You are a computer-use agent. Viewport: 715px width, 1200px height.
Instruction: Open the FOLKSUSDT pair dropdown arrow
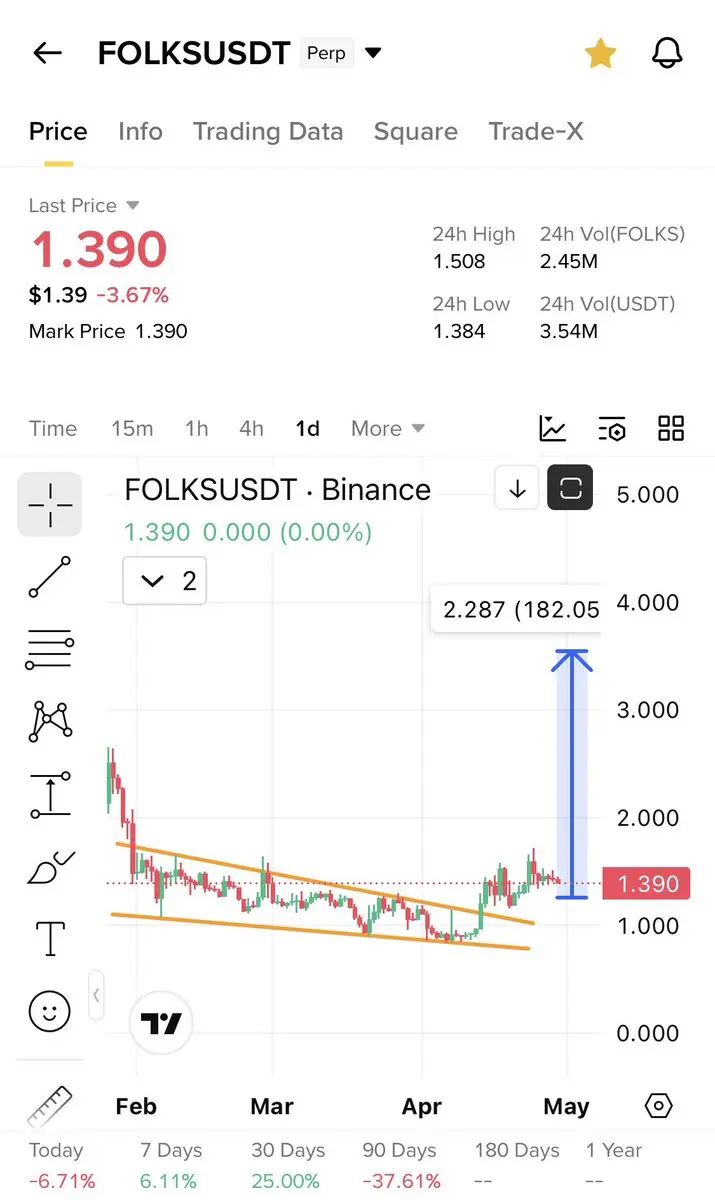pos(373,53)
